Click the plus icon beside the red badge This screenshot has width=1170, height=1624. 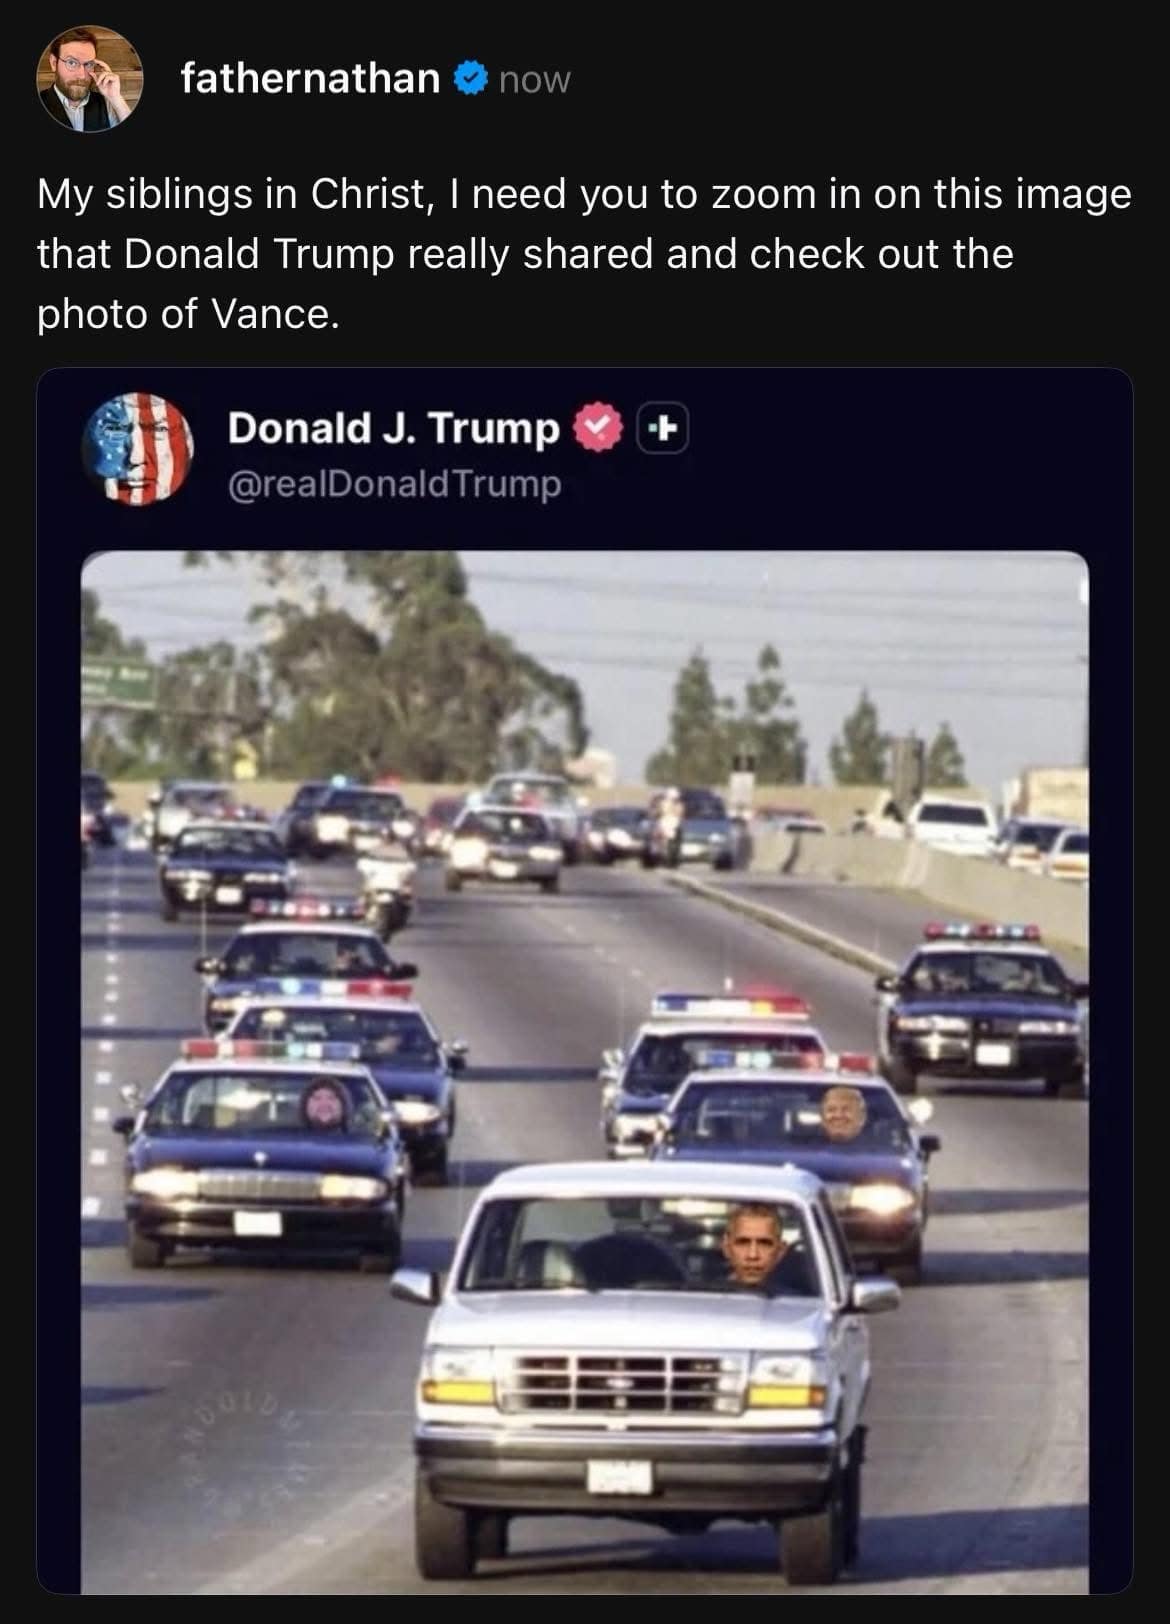point(663,430)
